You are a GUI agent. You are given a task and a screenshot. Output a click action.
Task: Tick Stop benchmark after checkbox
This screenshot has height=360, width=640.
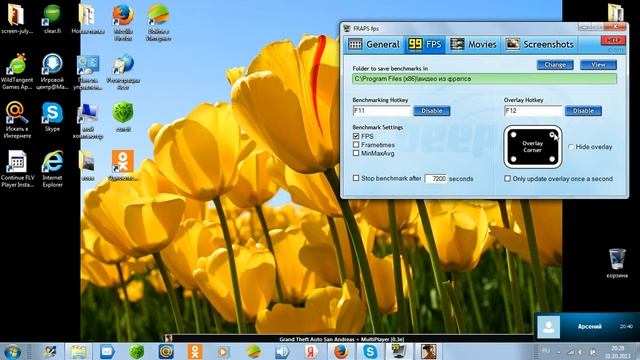coord(356,178)
